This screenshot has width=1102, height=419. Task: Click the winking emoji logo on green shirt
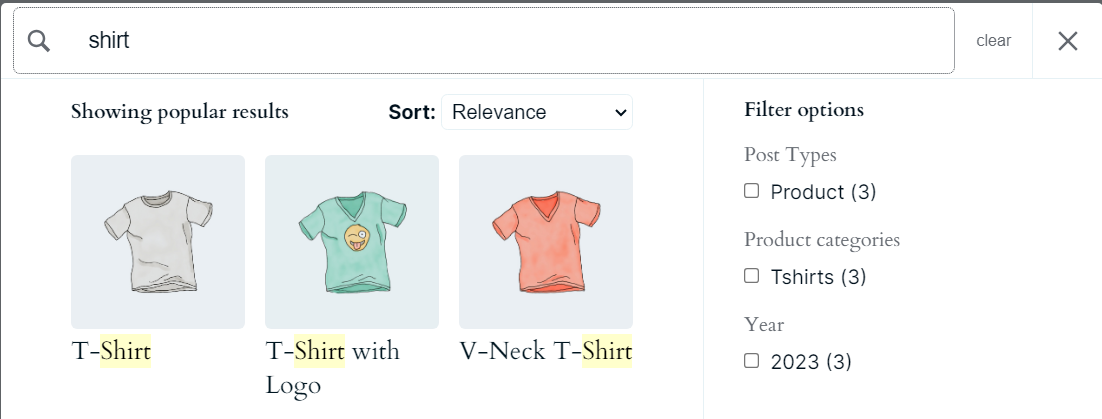pyautogui.click(x=356, y=238)
